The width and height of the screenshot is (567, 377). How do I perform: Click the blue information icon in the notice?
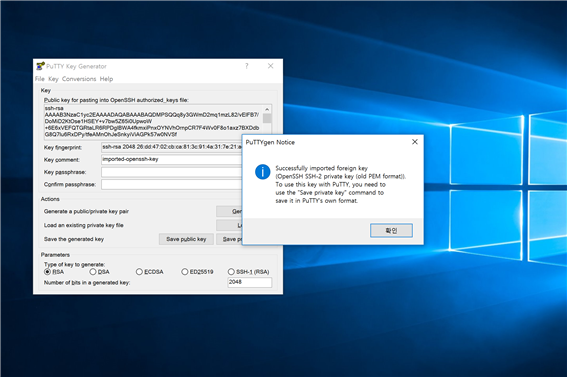click(263, 172)
